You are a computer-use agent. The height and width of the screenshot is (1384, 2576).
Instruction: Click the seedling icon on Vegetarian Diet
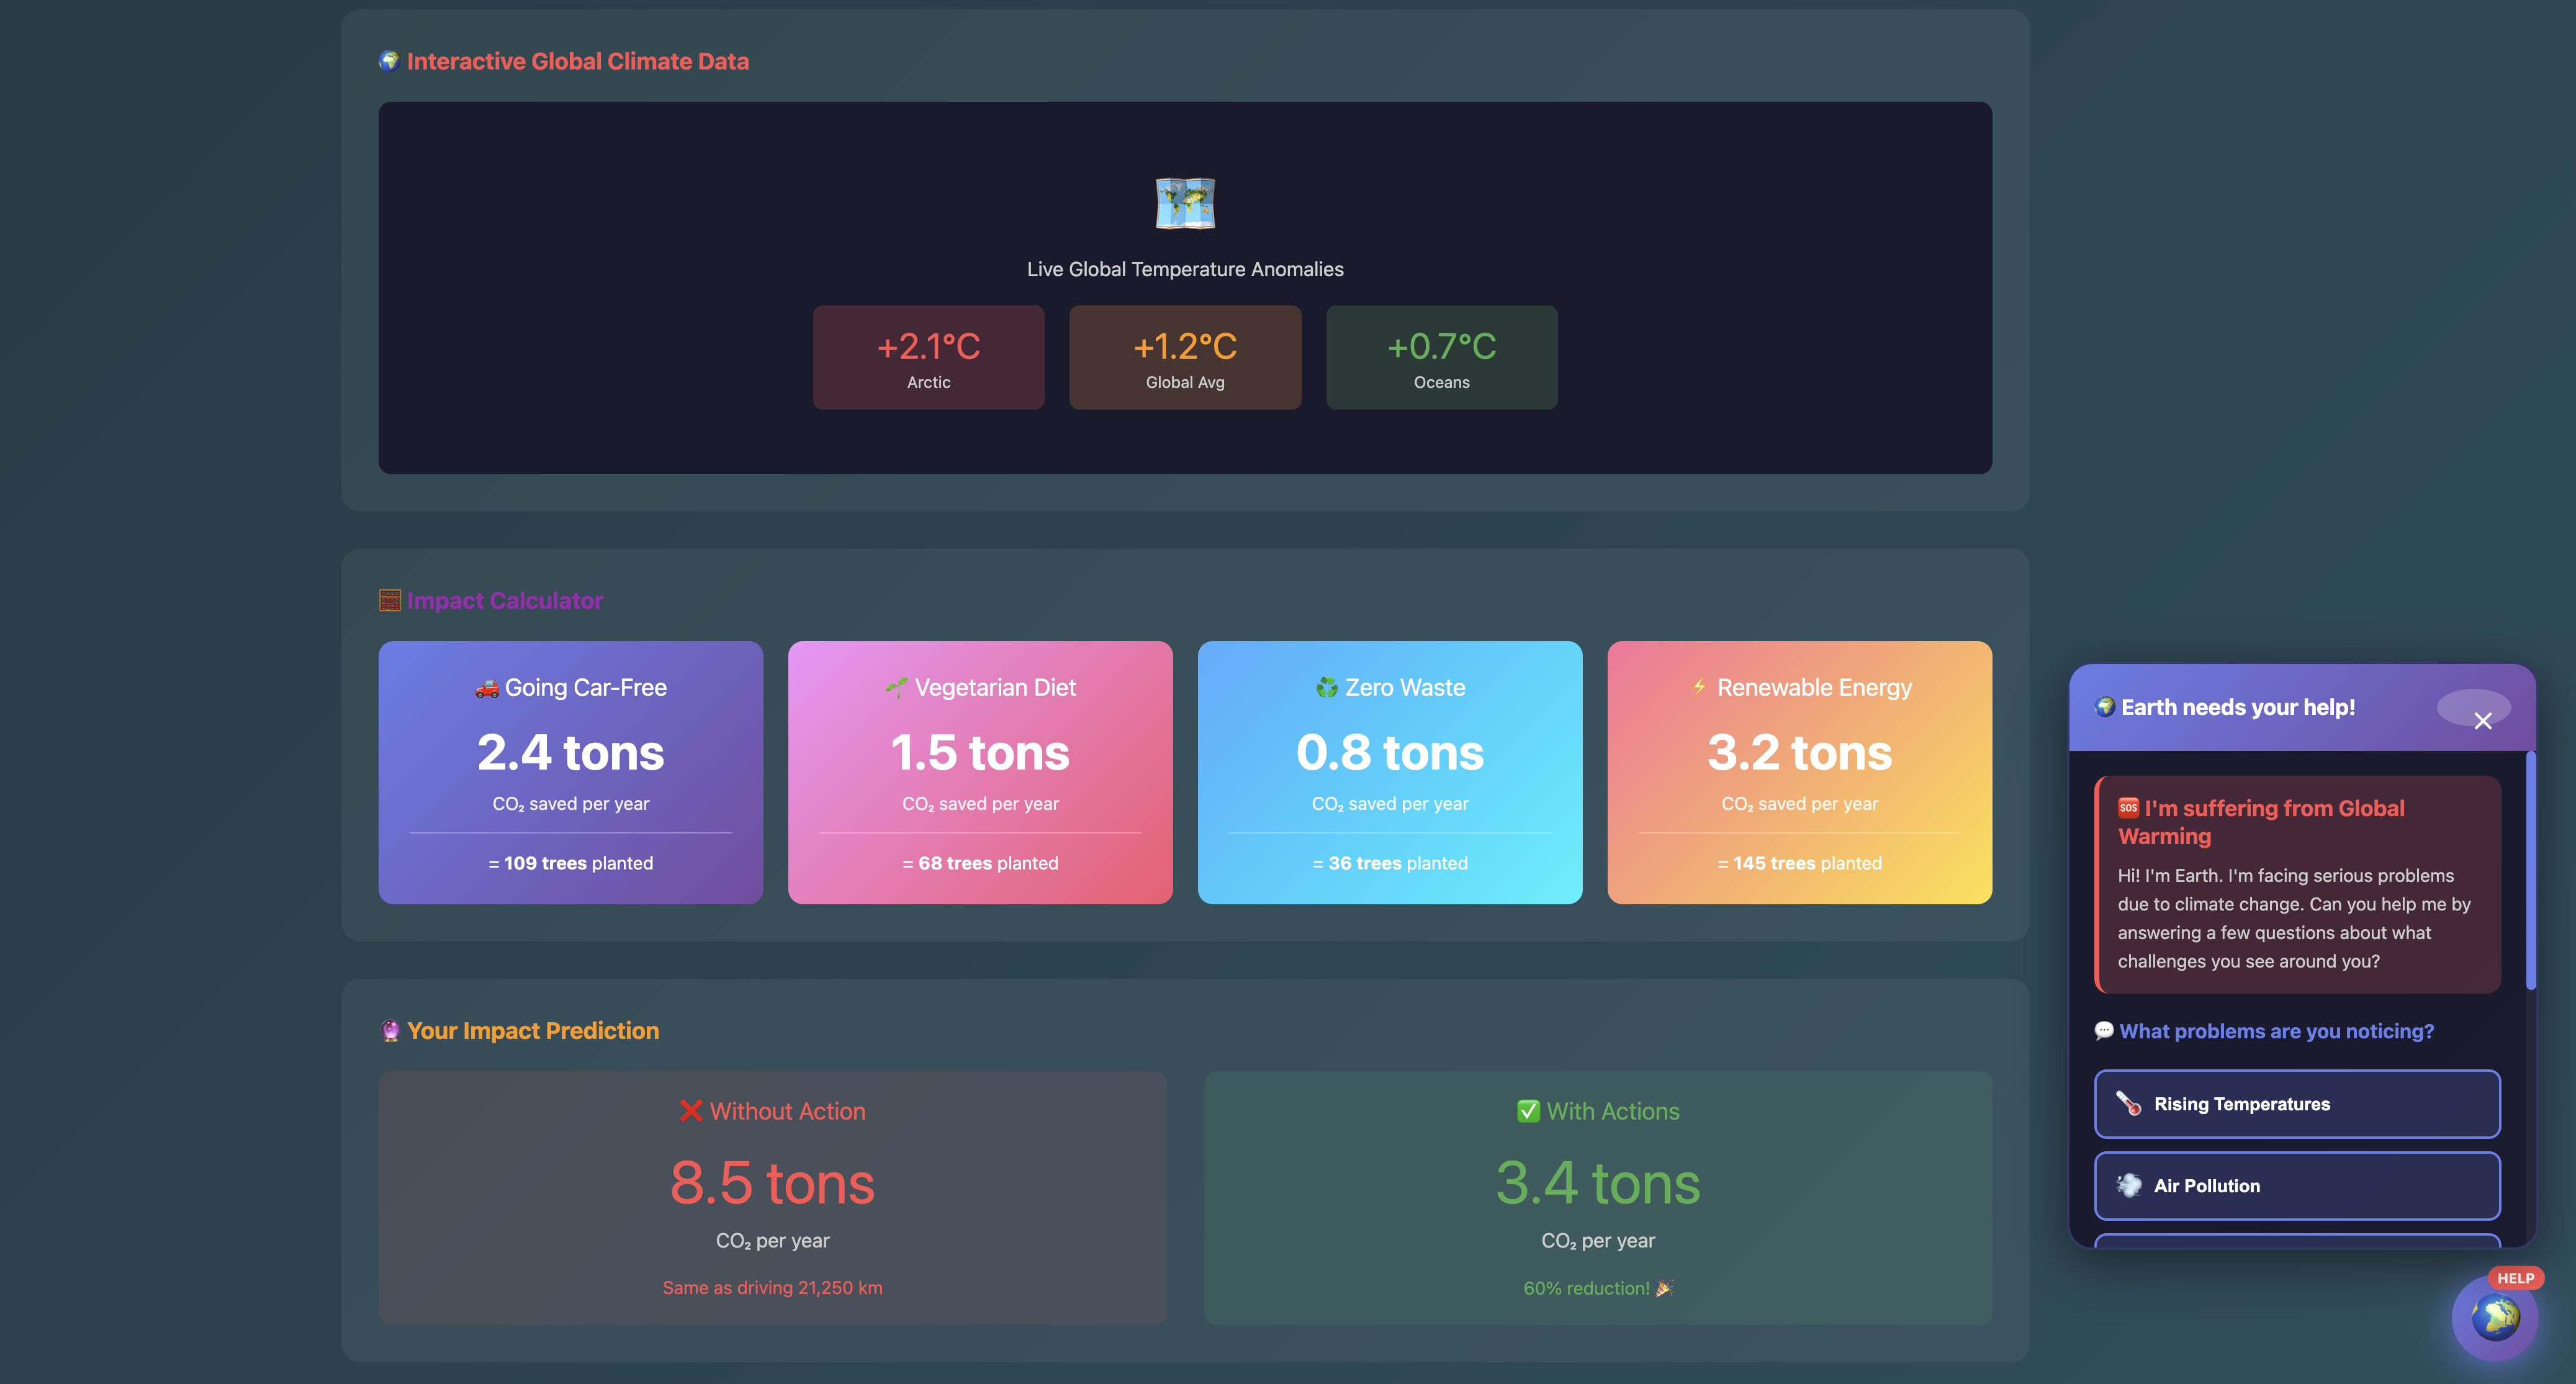(x=896, y=688)
